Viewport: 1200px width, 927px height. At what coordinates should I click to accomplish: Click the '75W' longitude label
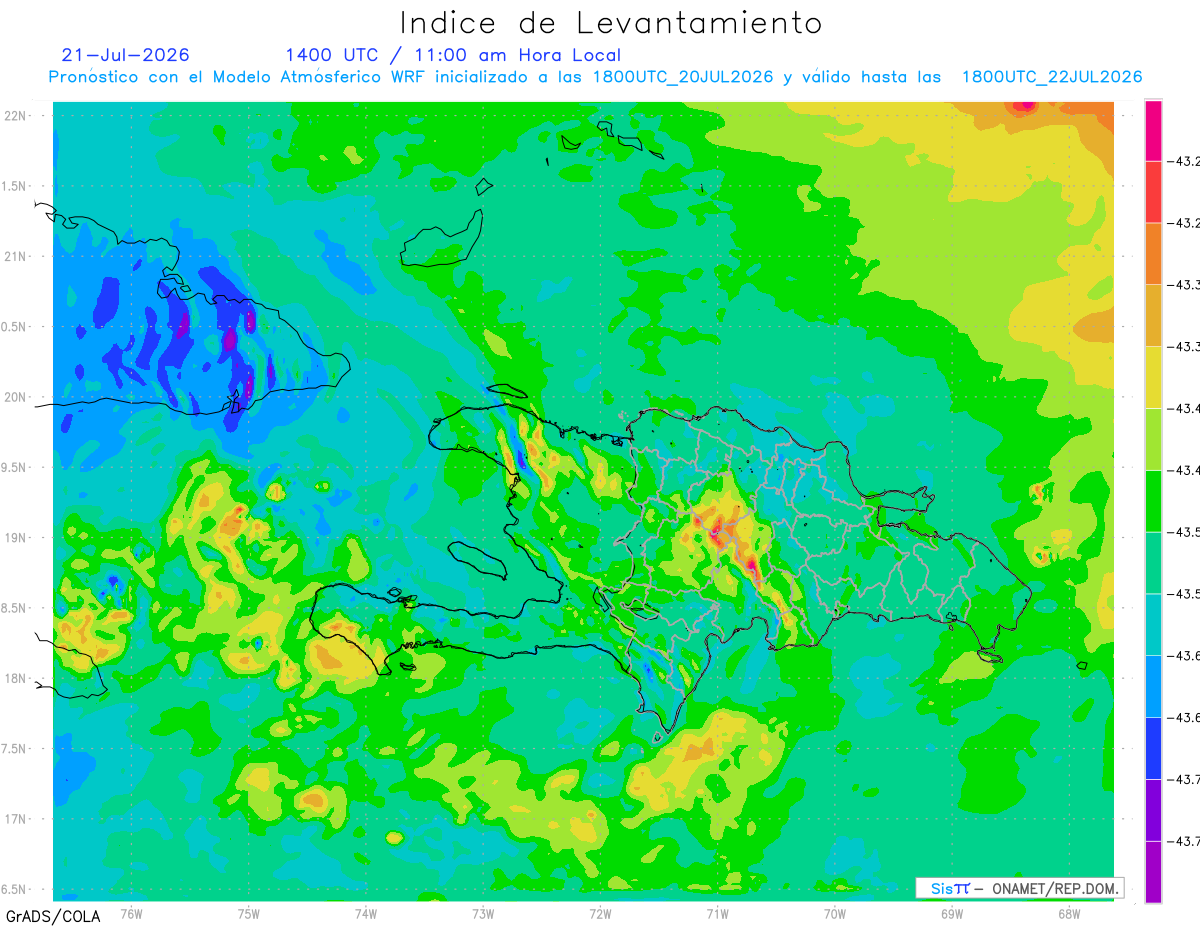(249, 914)
